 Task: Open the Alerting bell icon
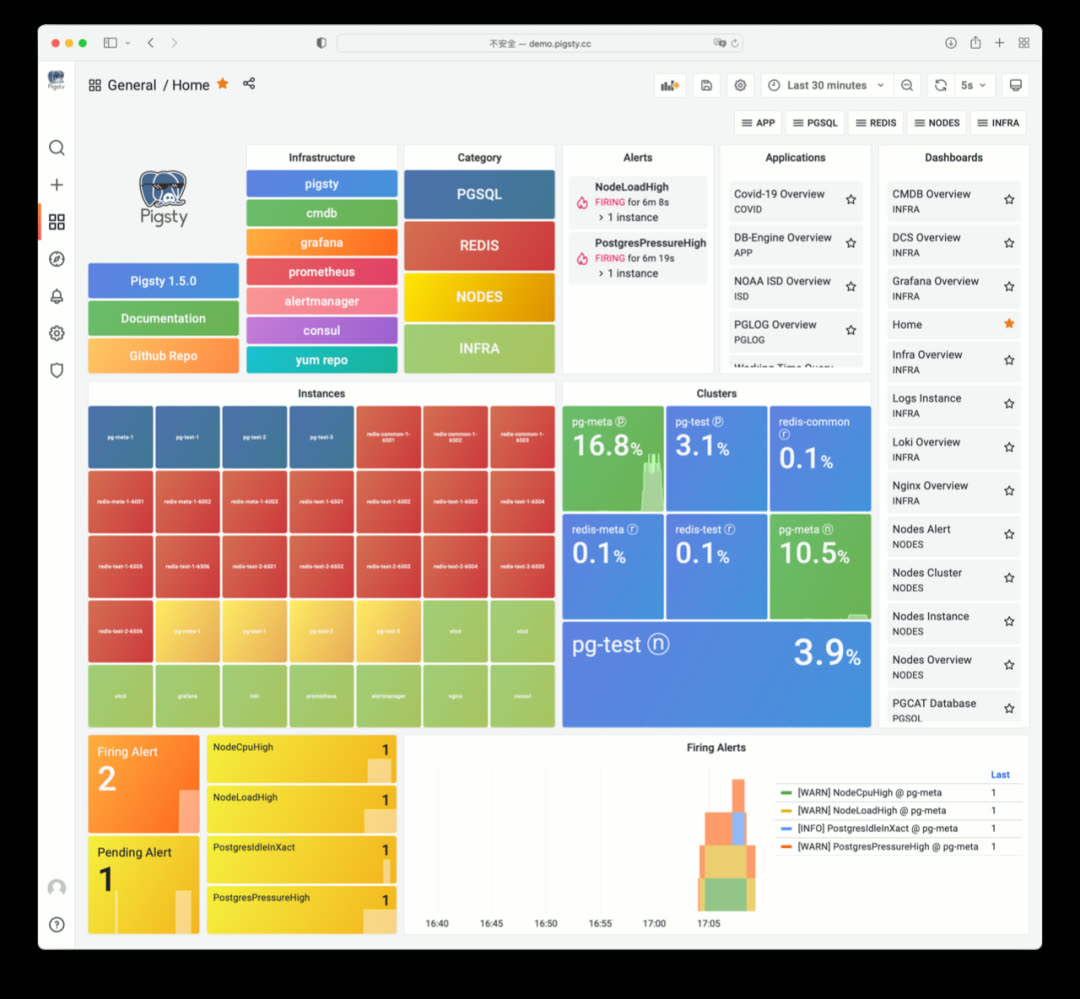[x=57, y=296]
